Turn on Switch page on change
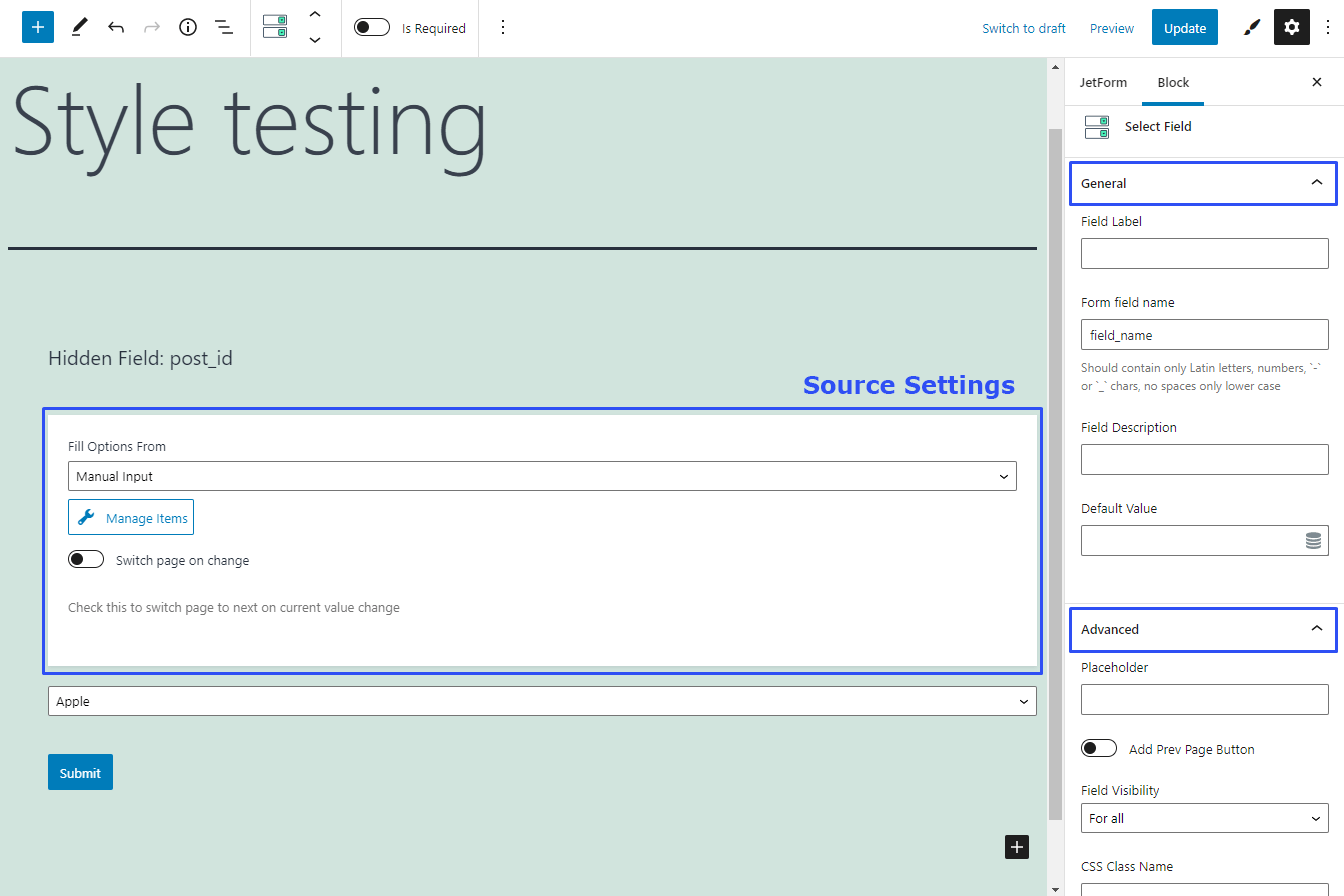Viewport: 1344px width, 896px height. [x=86, y=559]
